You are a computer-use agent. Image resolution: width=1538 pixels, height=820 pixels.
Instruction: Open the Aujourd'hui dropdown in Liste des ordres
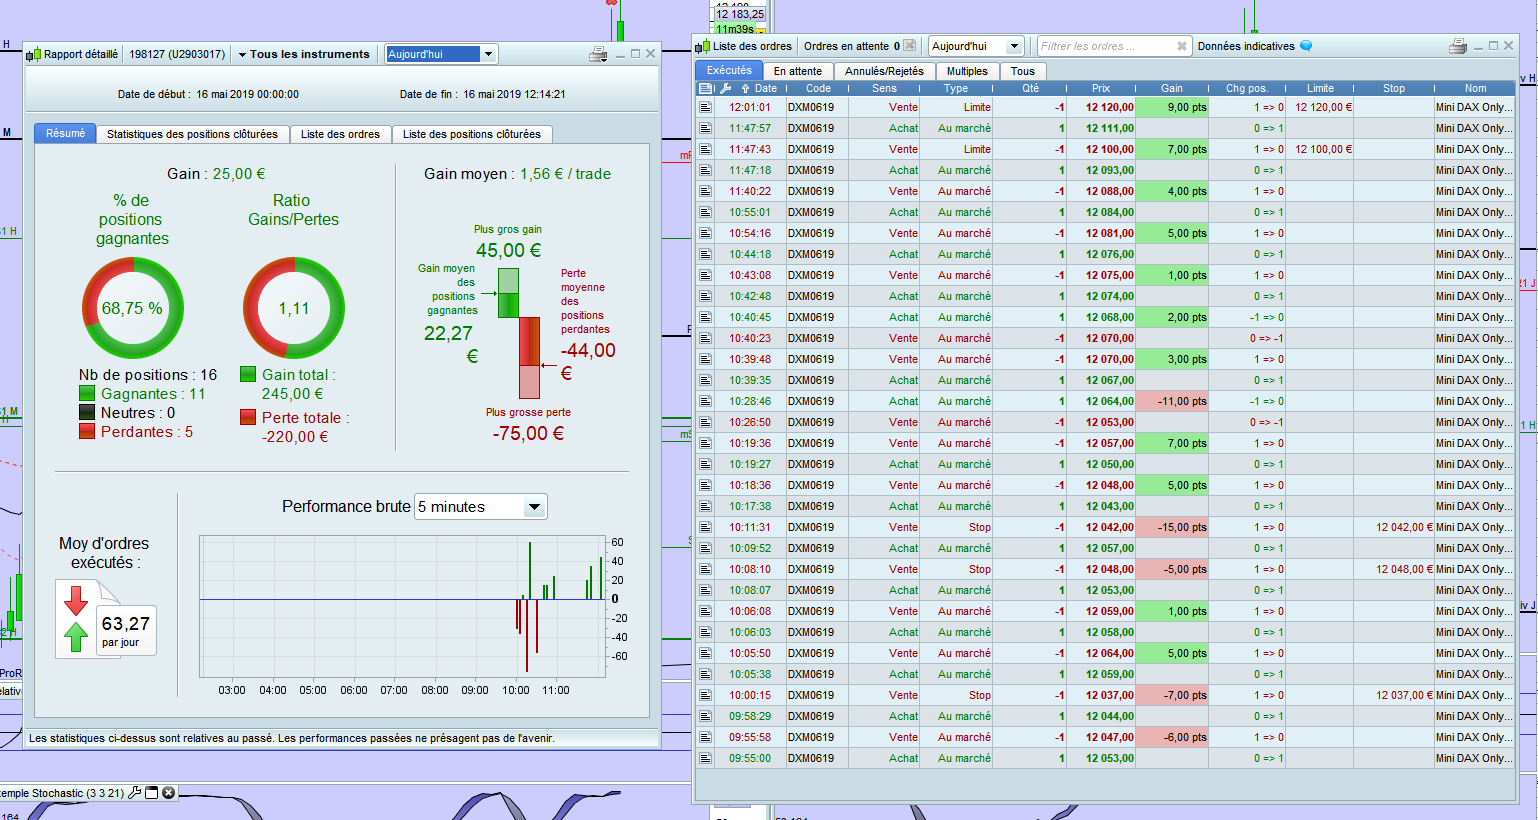click(x=976, y=46)
